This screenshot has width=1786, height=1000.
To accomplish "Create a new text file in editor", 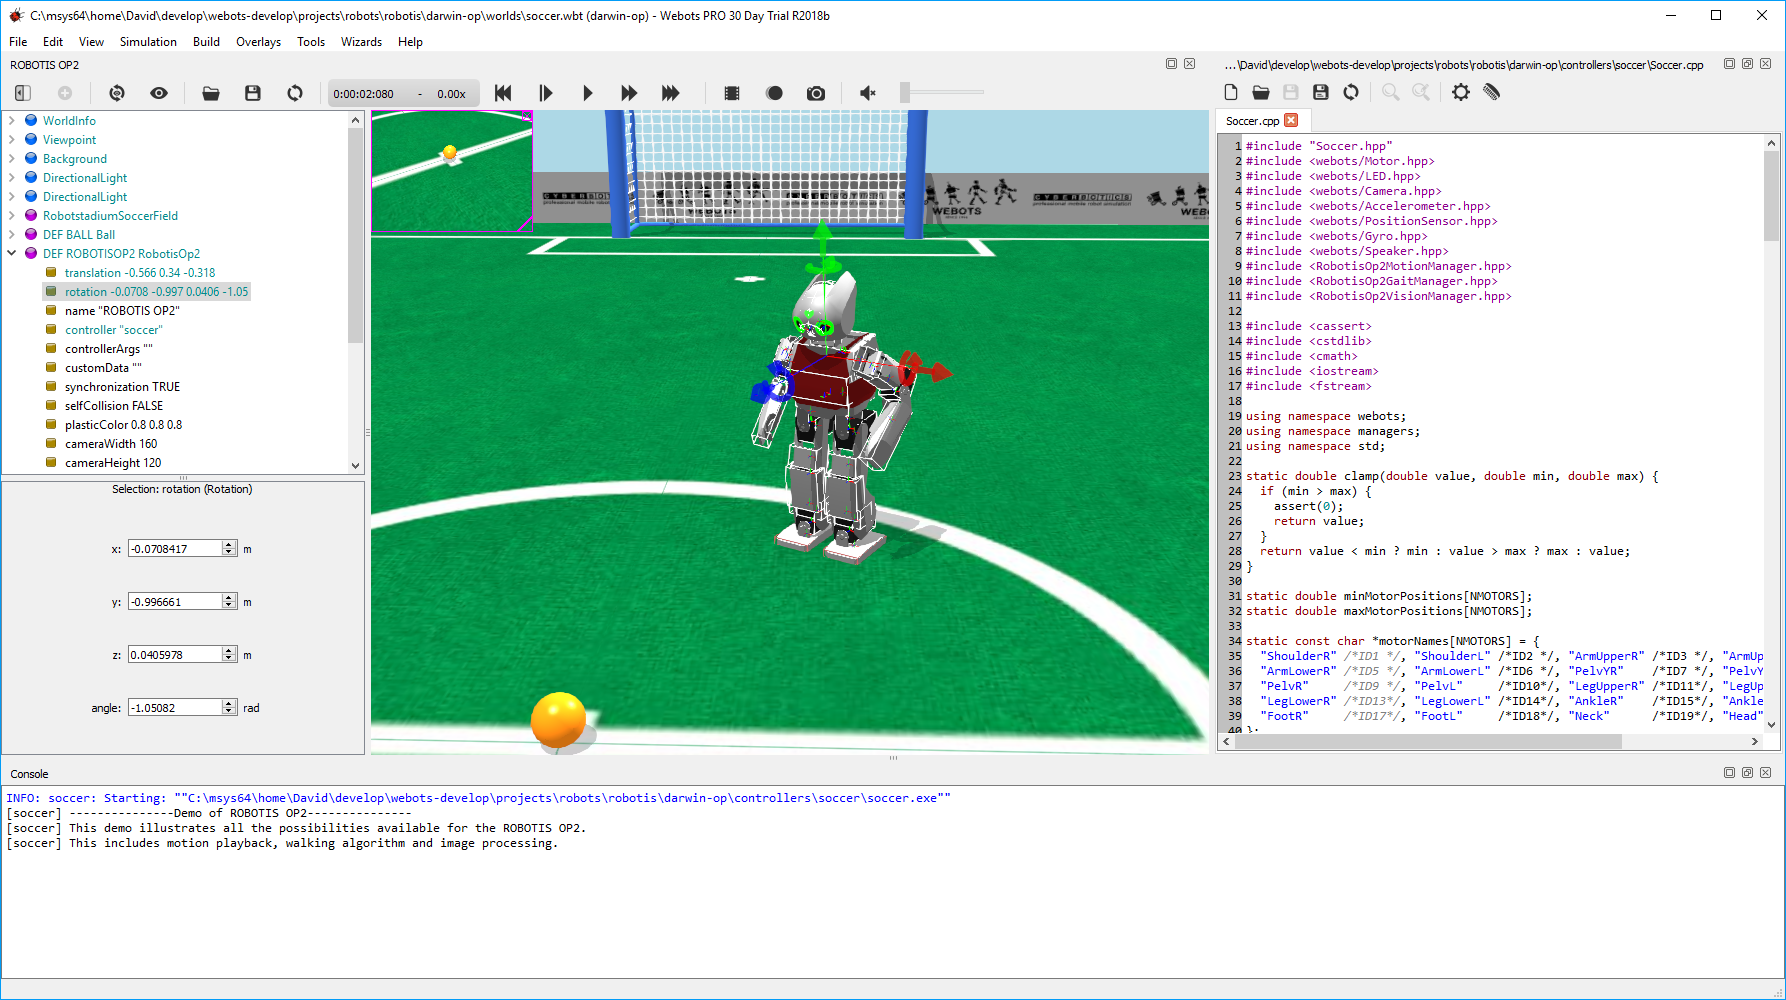I will pos(1231,92).
